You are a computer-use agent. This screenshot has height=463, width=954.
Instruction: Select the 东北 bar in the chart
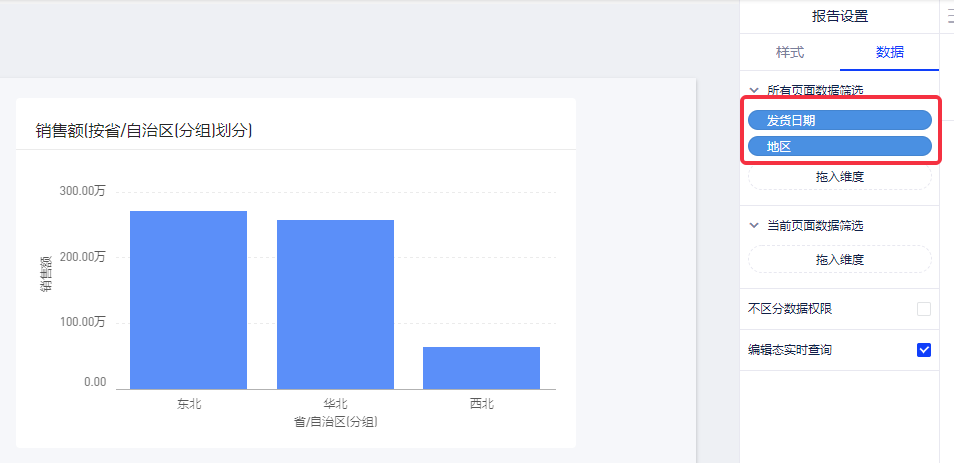[x=188, y=300]
